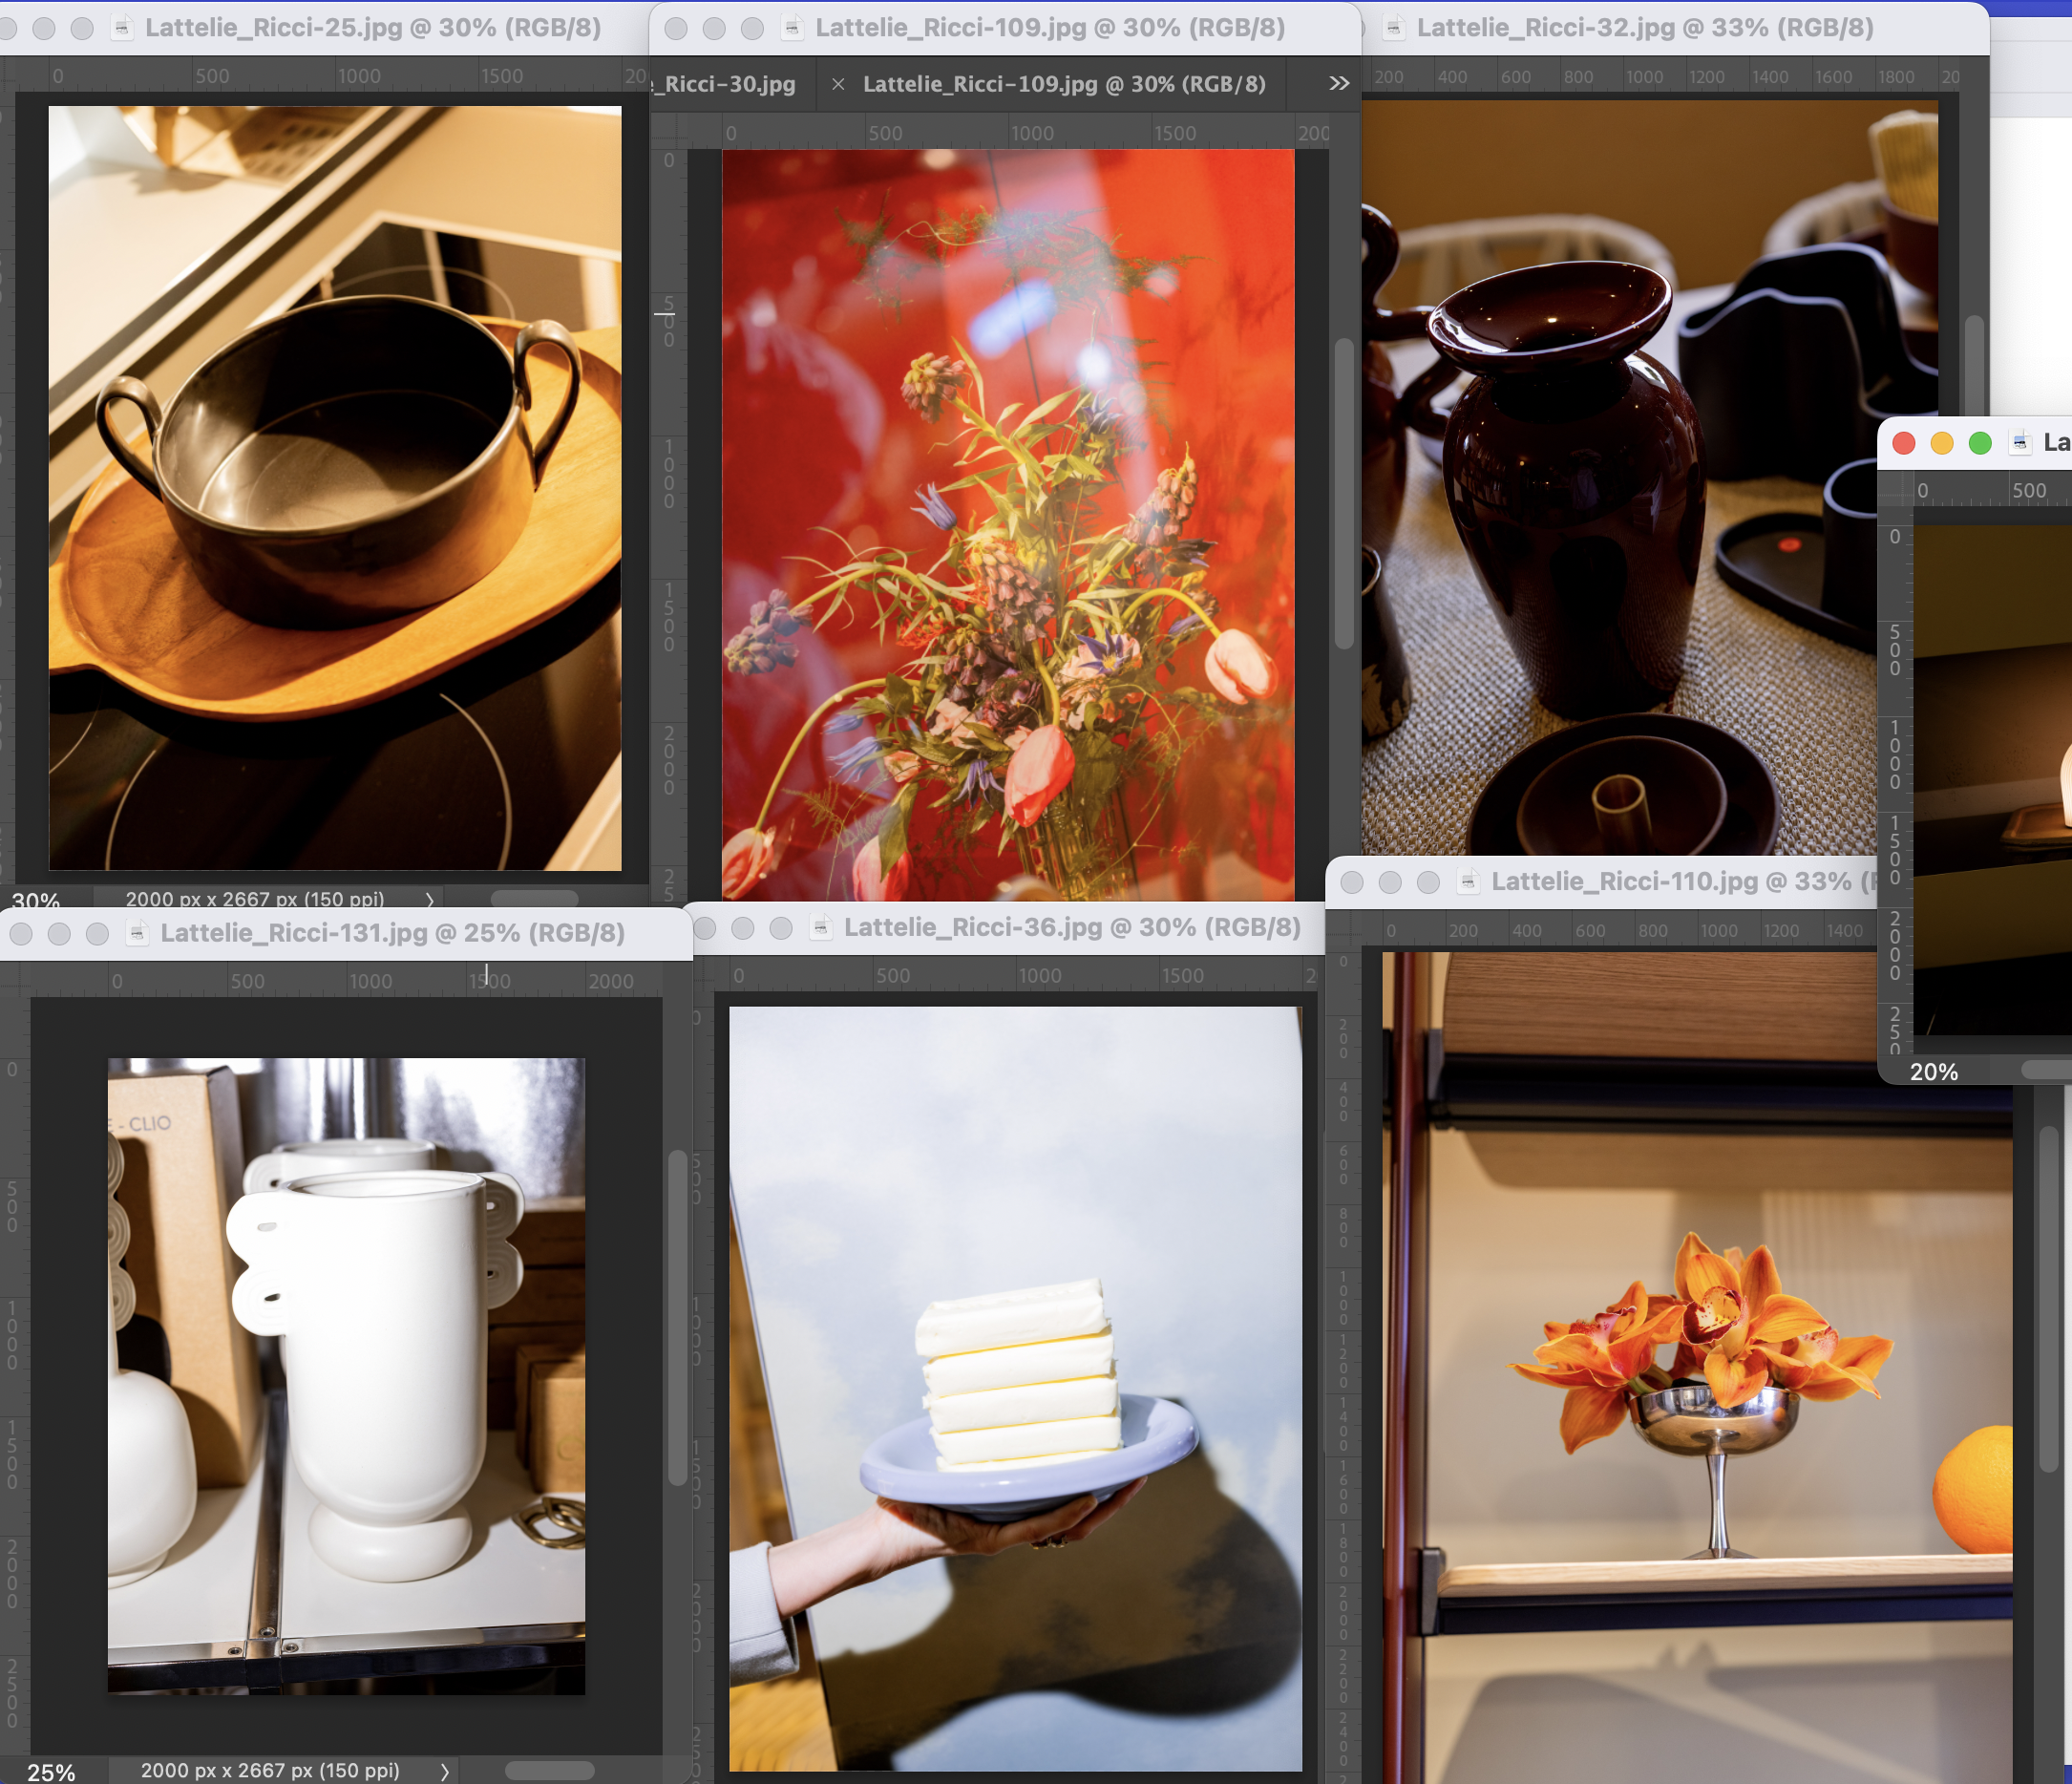2072x1784 pixels.
Task: Close the Lattelie_Ricci-109.jpg tab with the X
Action: (838, 85)
